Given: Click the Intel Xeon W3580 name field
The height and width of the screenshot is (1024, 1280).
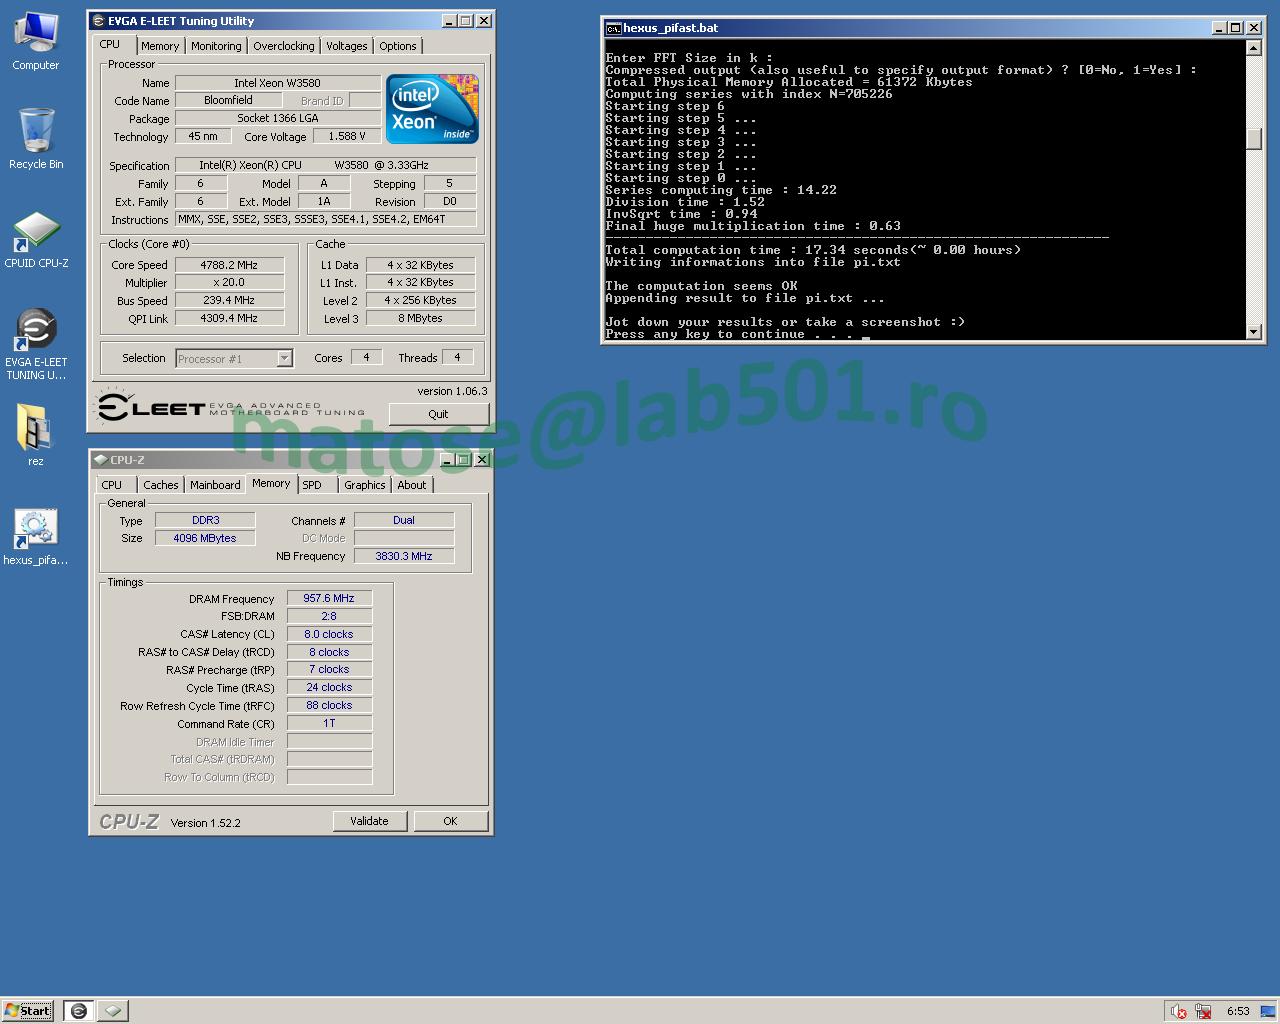Looking at the screenshot, I should click(278, 83).
